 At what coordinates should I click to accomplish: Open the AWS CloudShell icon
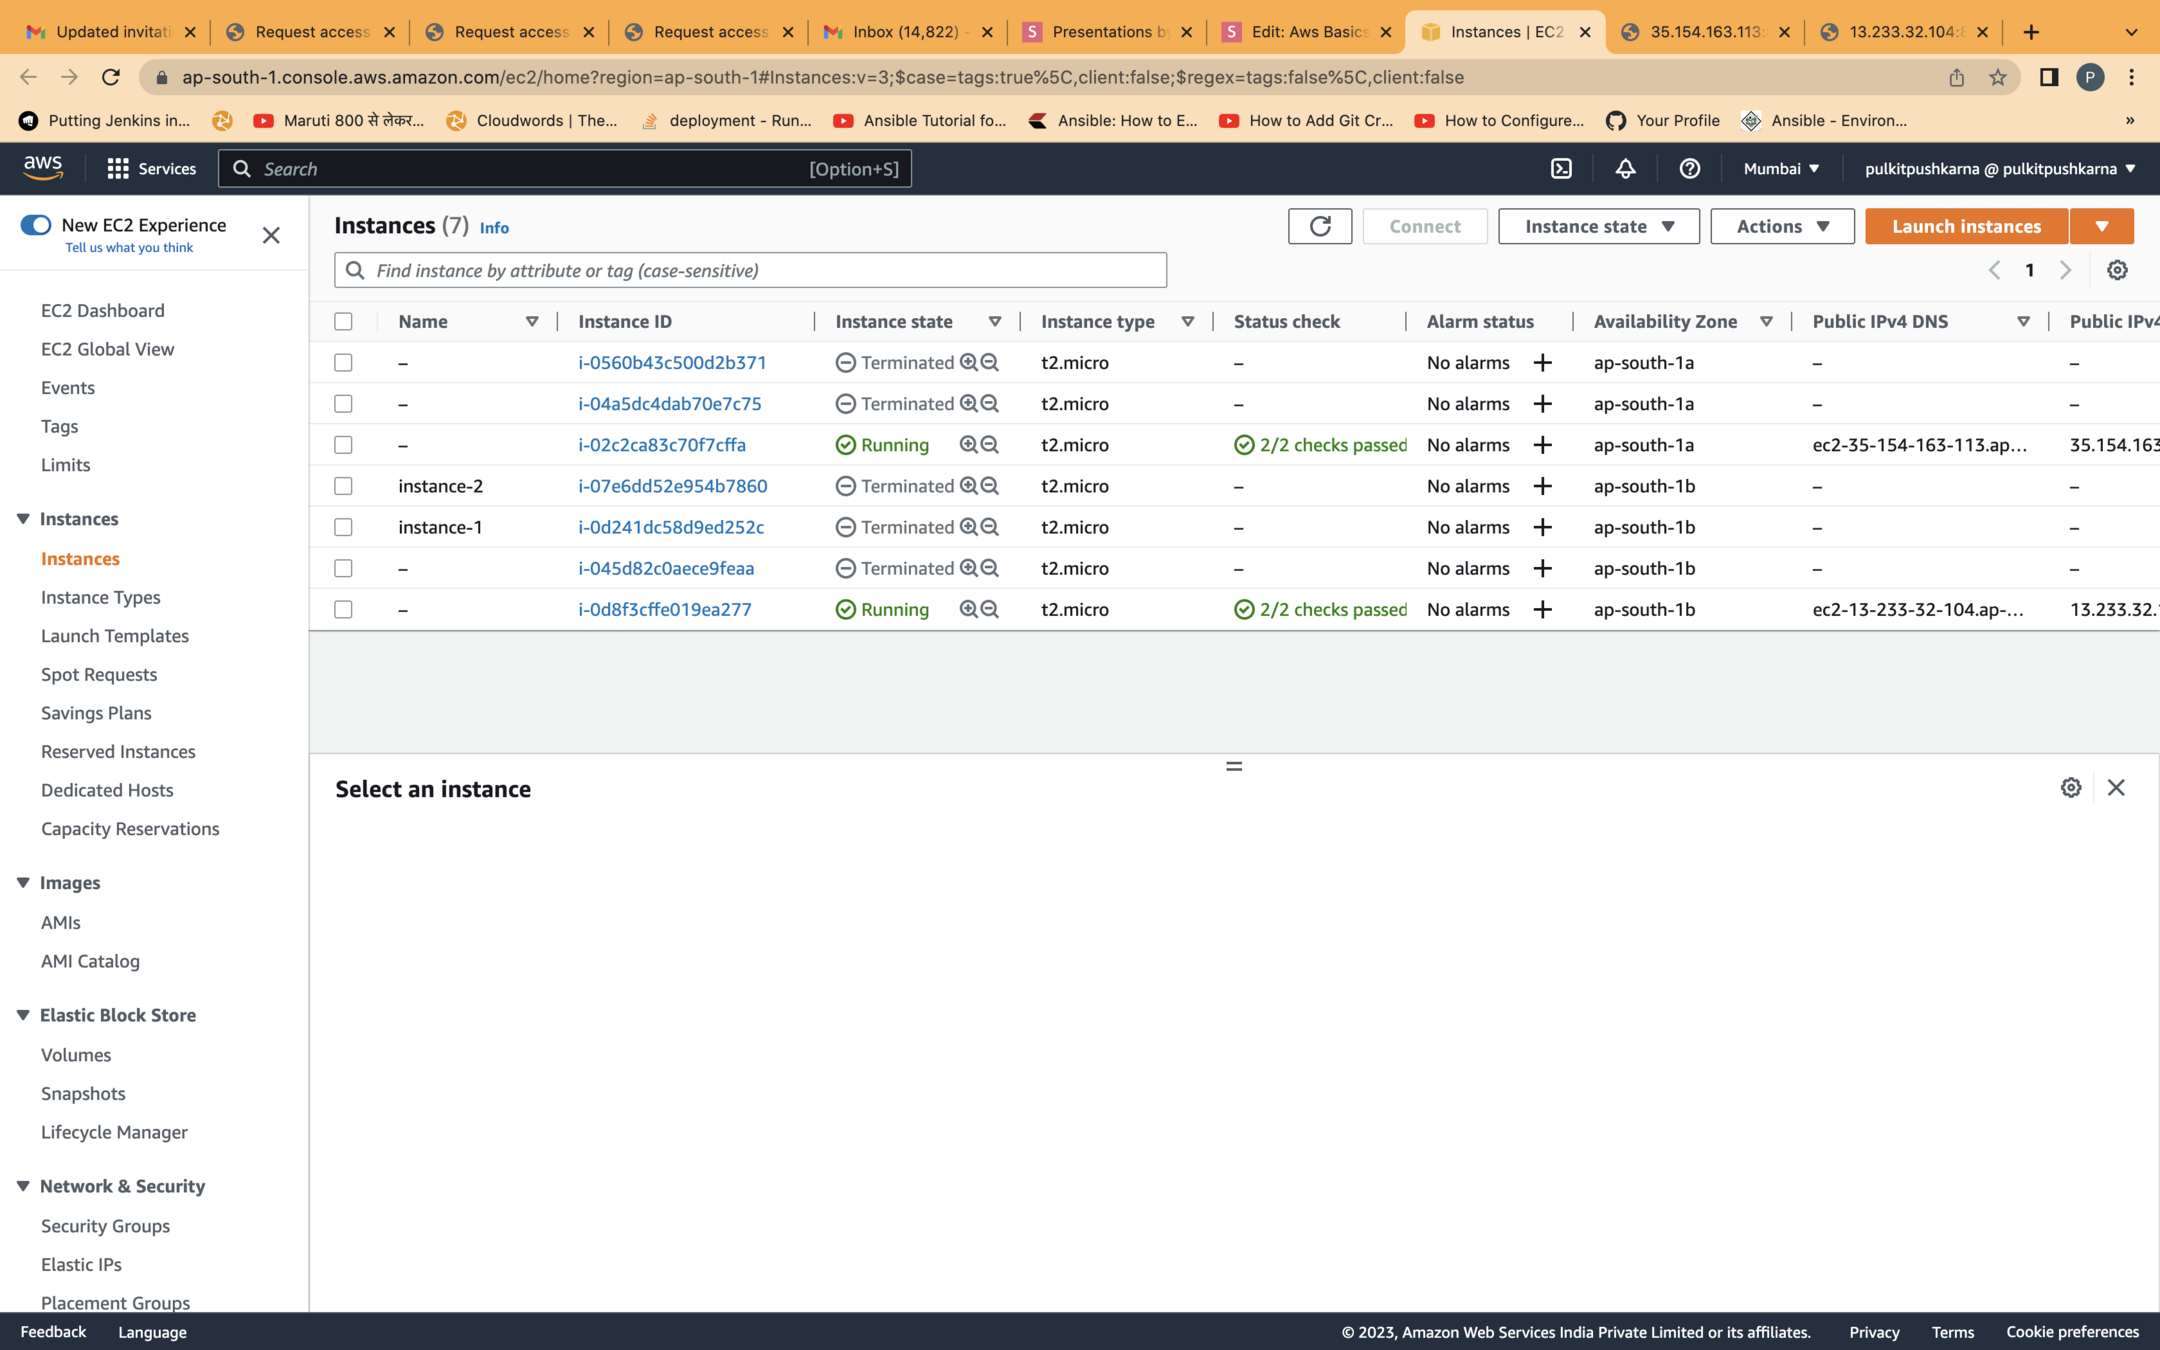tap(1561, 168)
